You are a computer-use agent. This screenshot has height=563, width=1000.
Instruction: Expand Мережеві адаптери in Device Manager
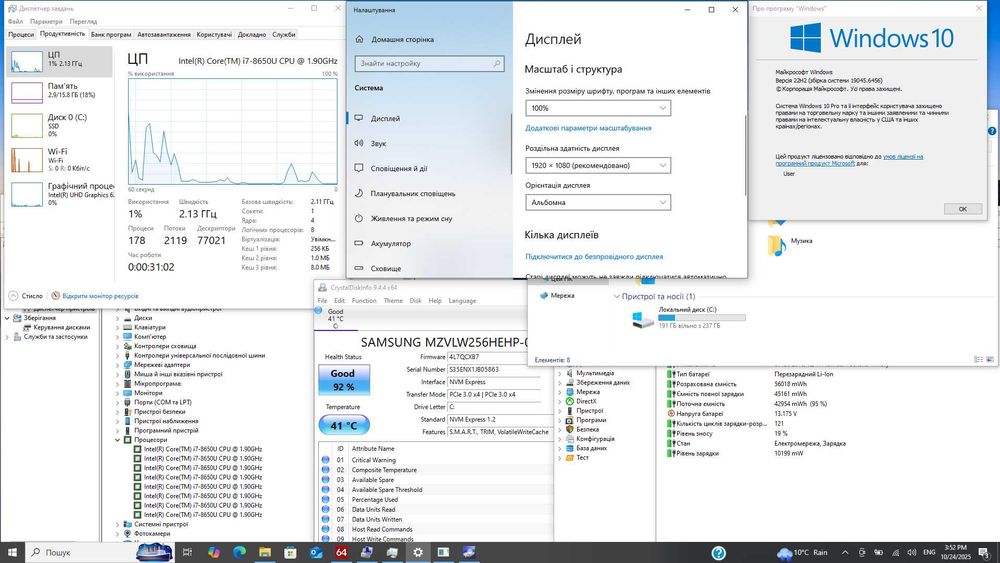tap(118, 365)
